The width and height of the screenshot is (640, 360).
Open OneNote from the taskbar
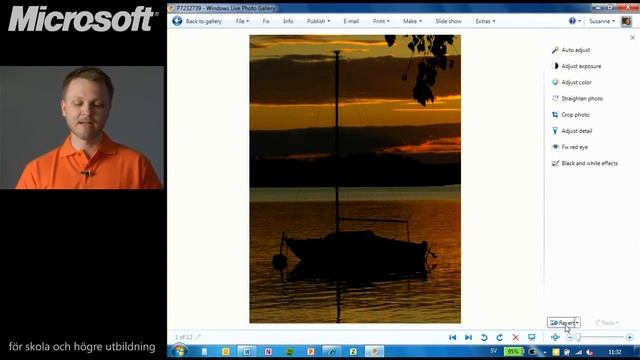coord(268,351)
